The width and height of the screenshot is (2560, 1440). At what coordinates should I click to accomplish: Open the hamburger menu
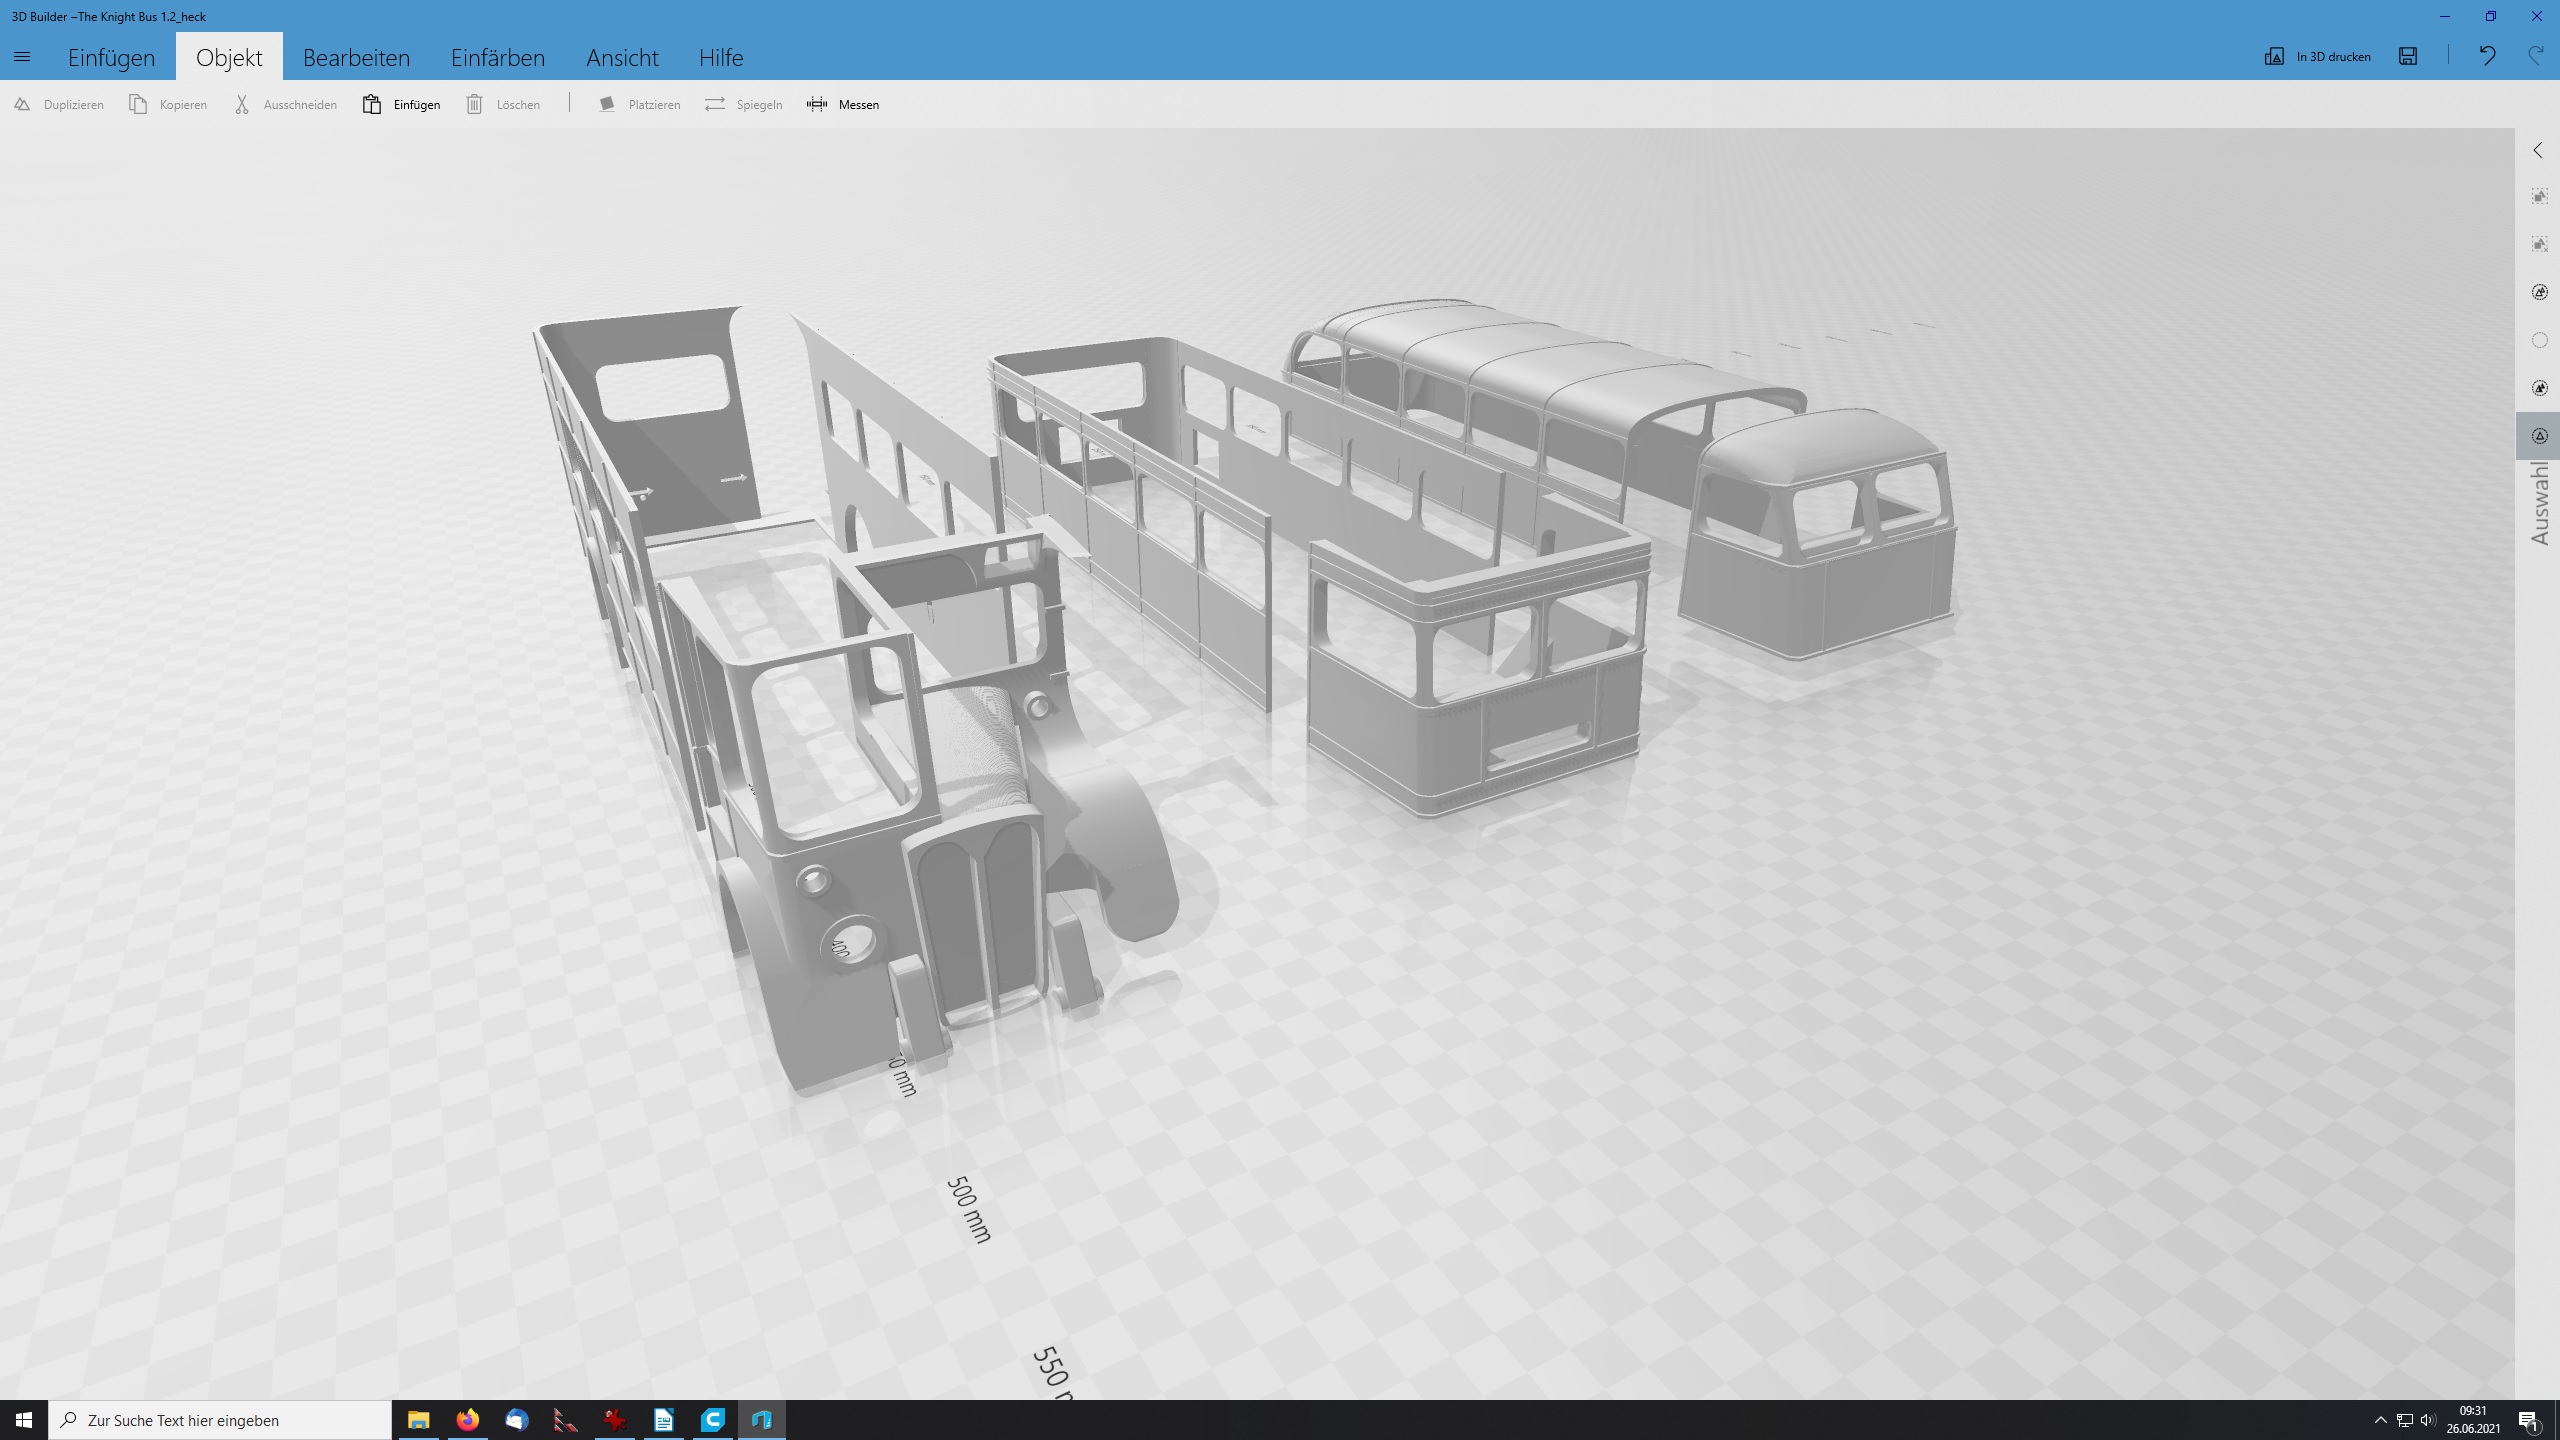pos(22,57)
